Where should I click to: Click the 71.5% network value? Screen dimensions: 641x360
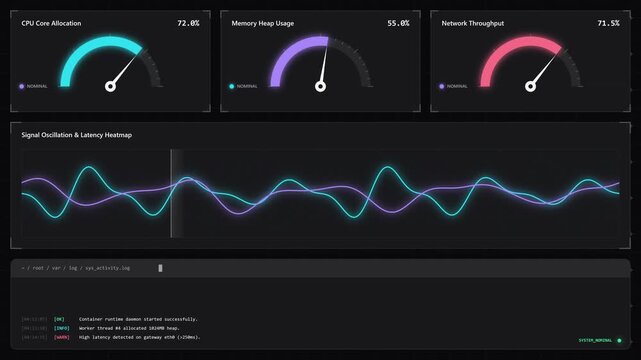pyautogui.click(x=608, y=23)
